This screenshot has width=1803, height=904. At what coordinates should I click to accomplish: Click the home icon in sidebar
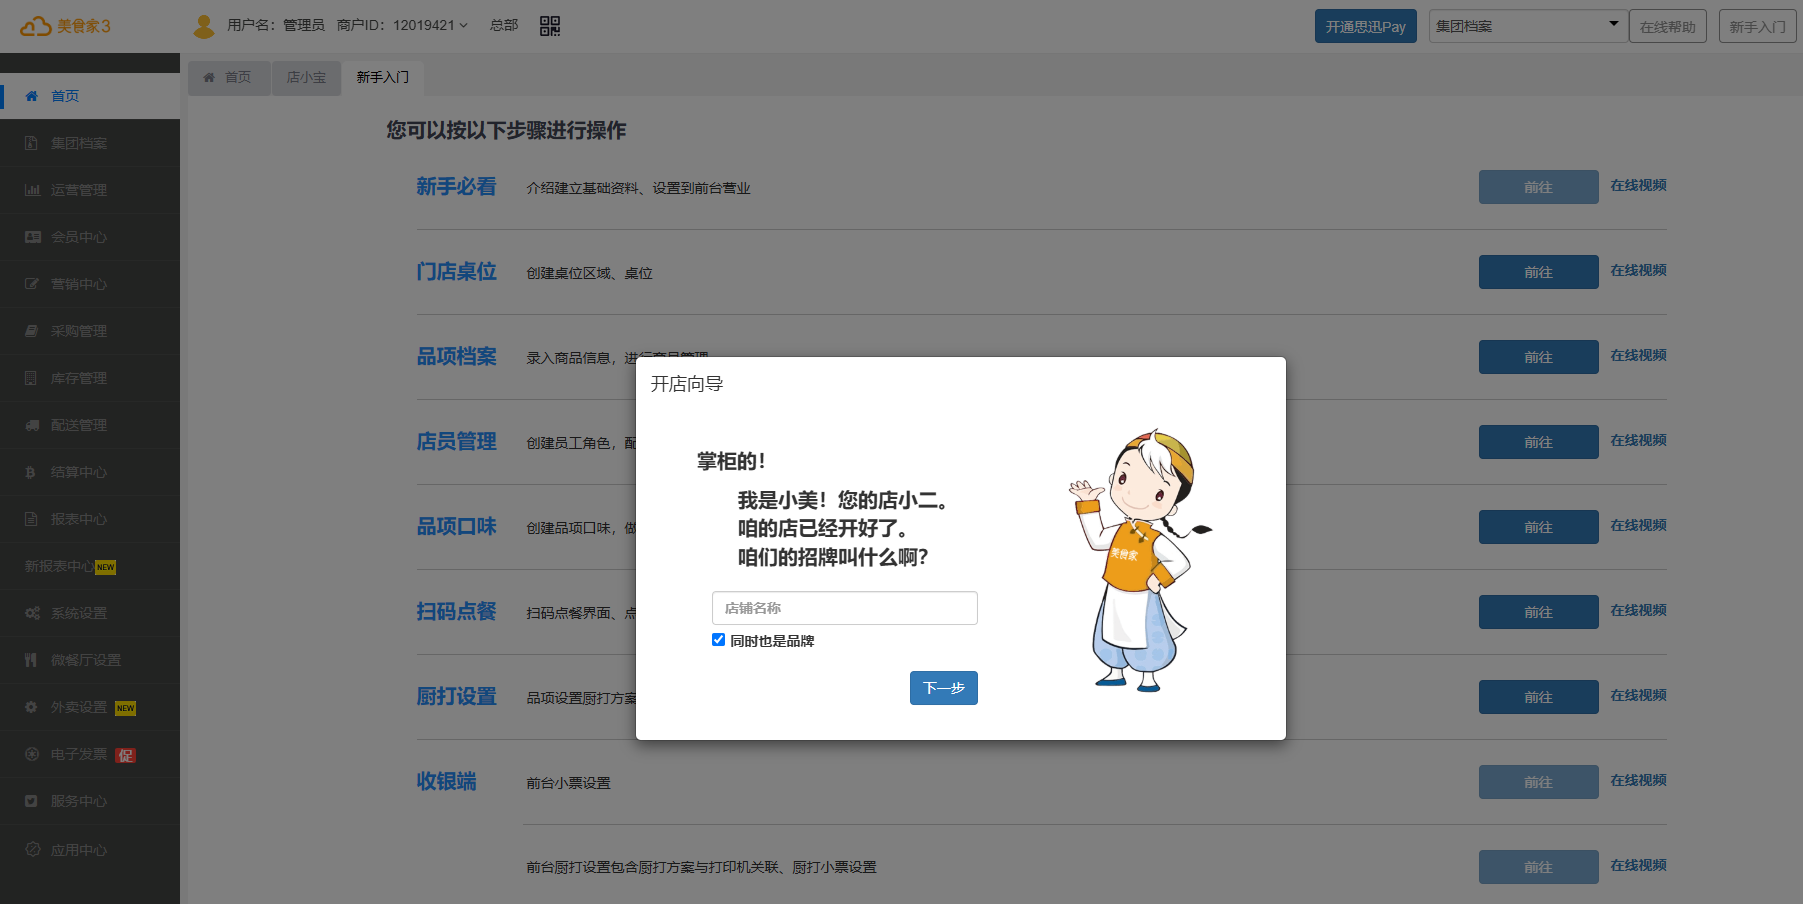click(x=32, y=96)
